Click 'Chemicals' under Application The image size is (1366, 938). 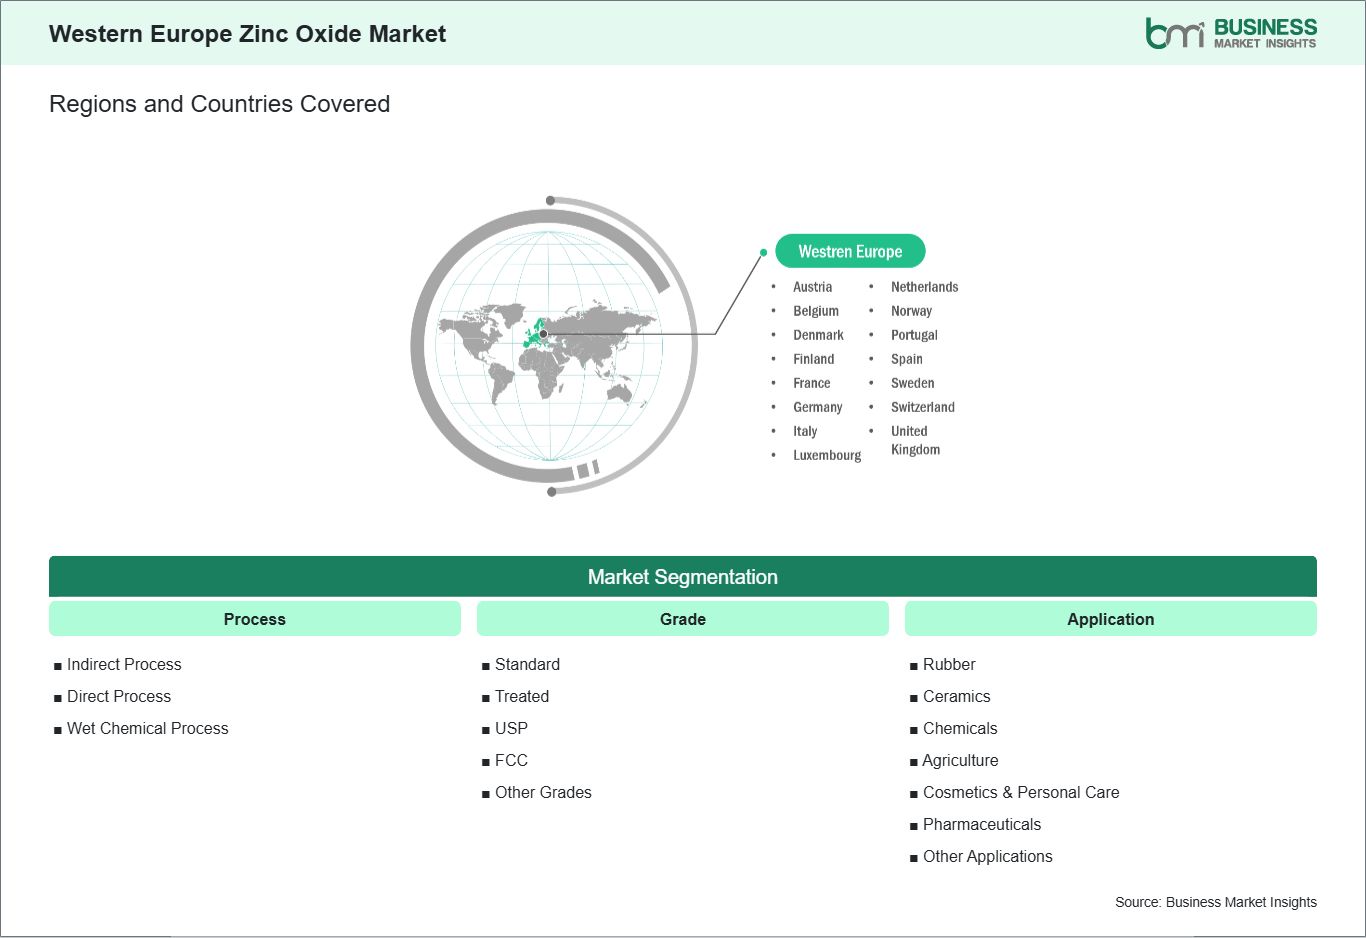(x=960, y=728)
